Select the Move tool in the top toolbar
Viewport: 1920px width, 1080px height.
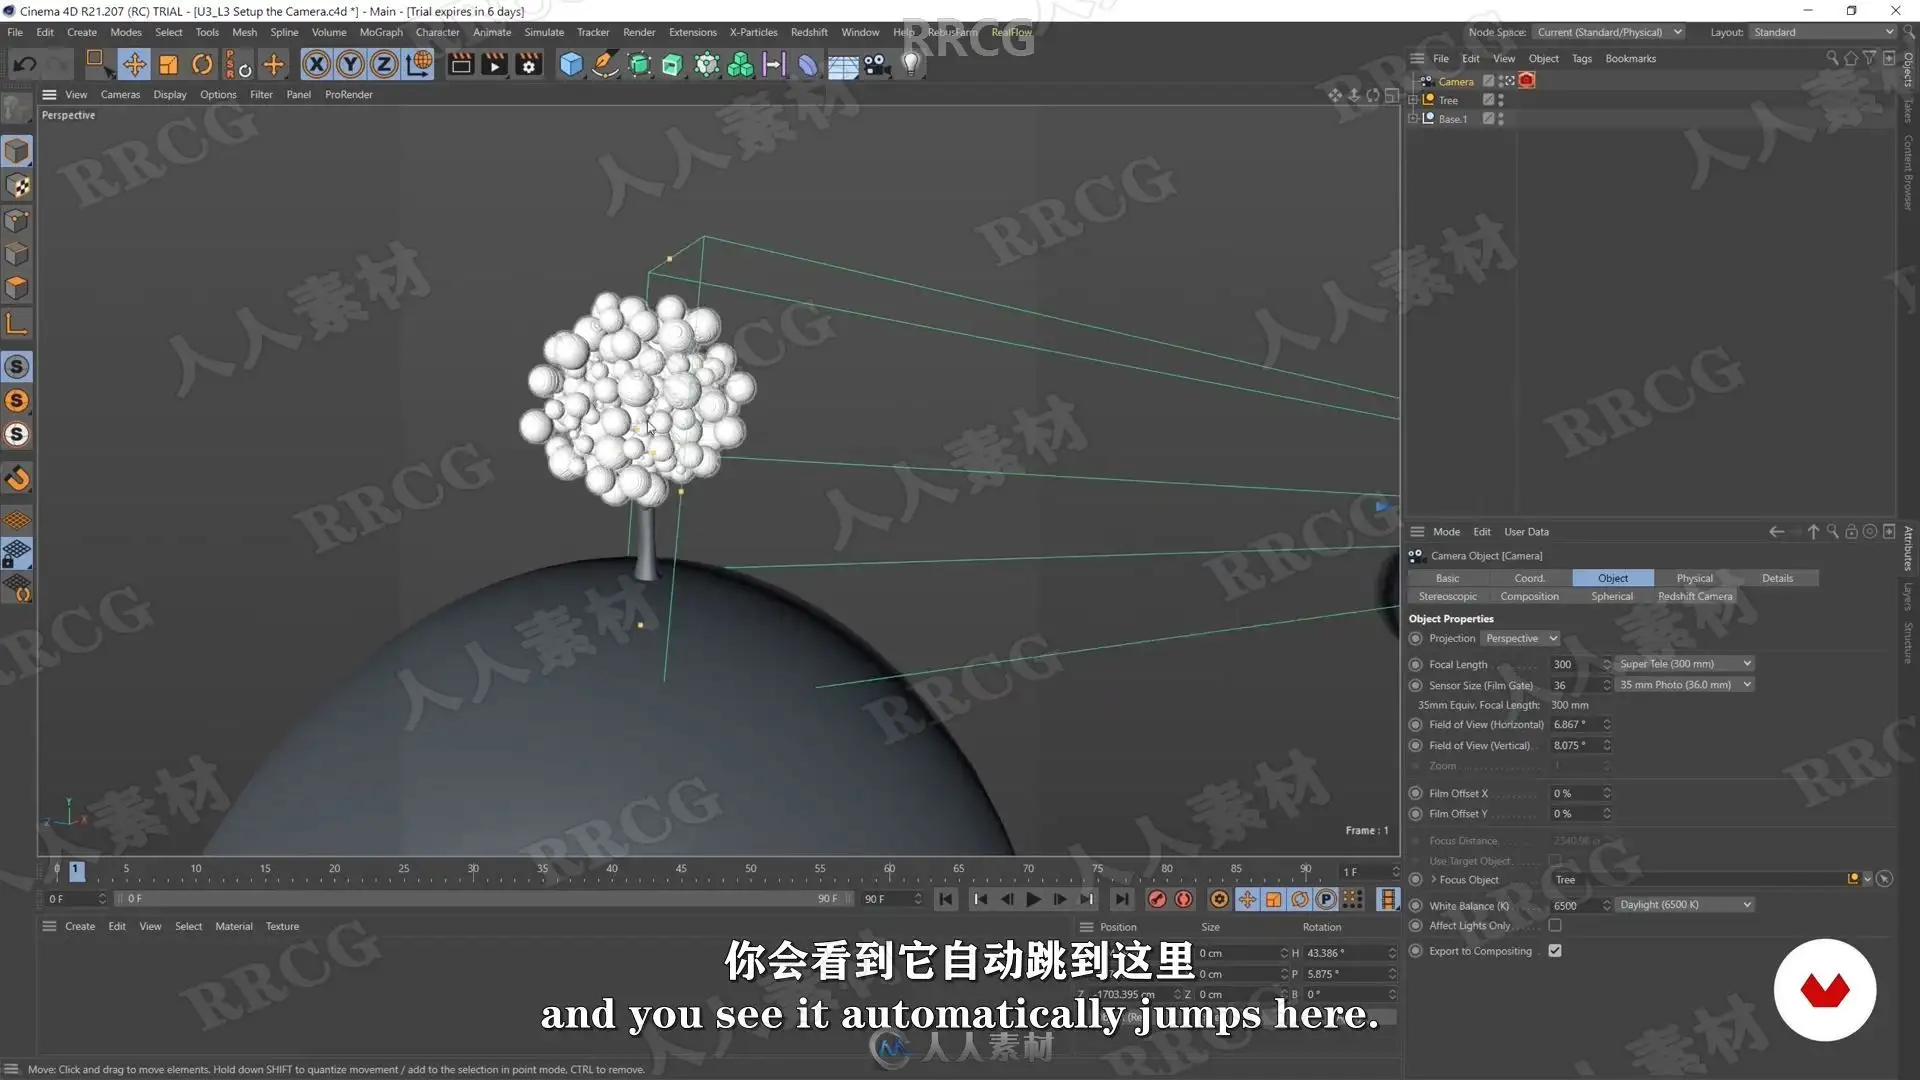pyautogui.click(x=134, y=65)
